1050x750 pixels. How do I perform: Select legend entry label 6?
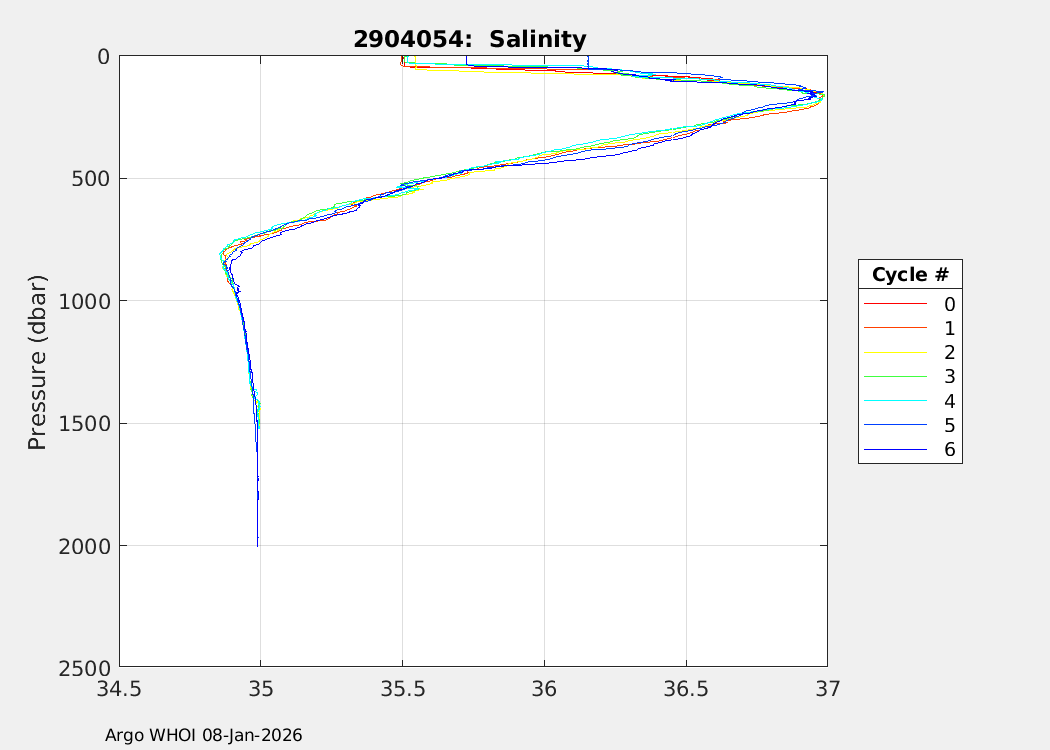tap(949, 450)
